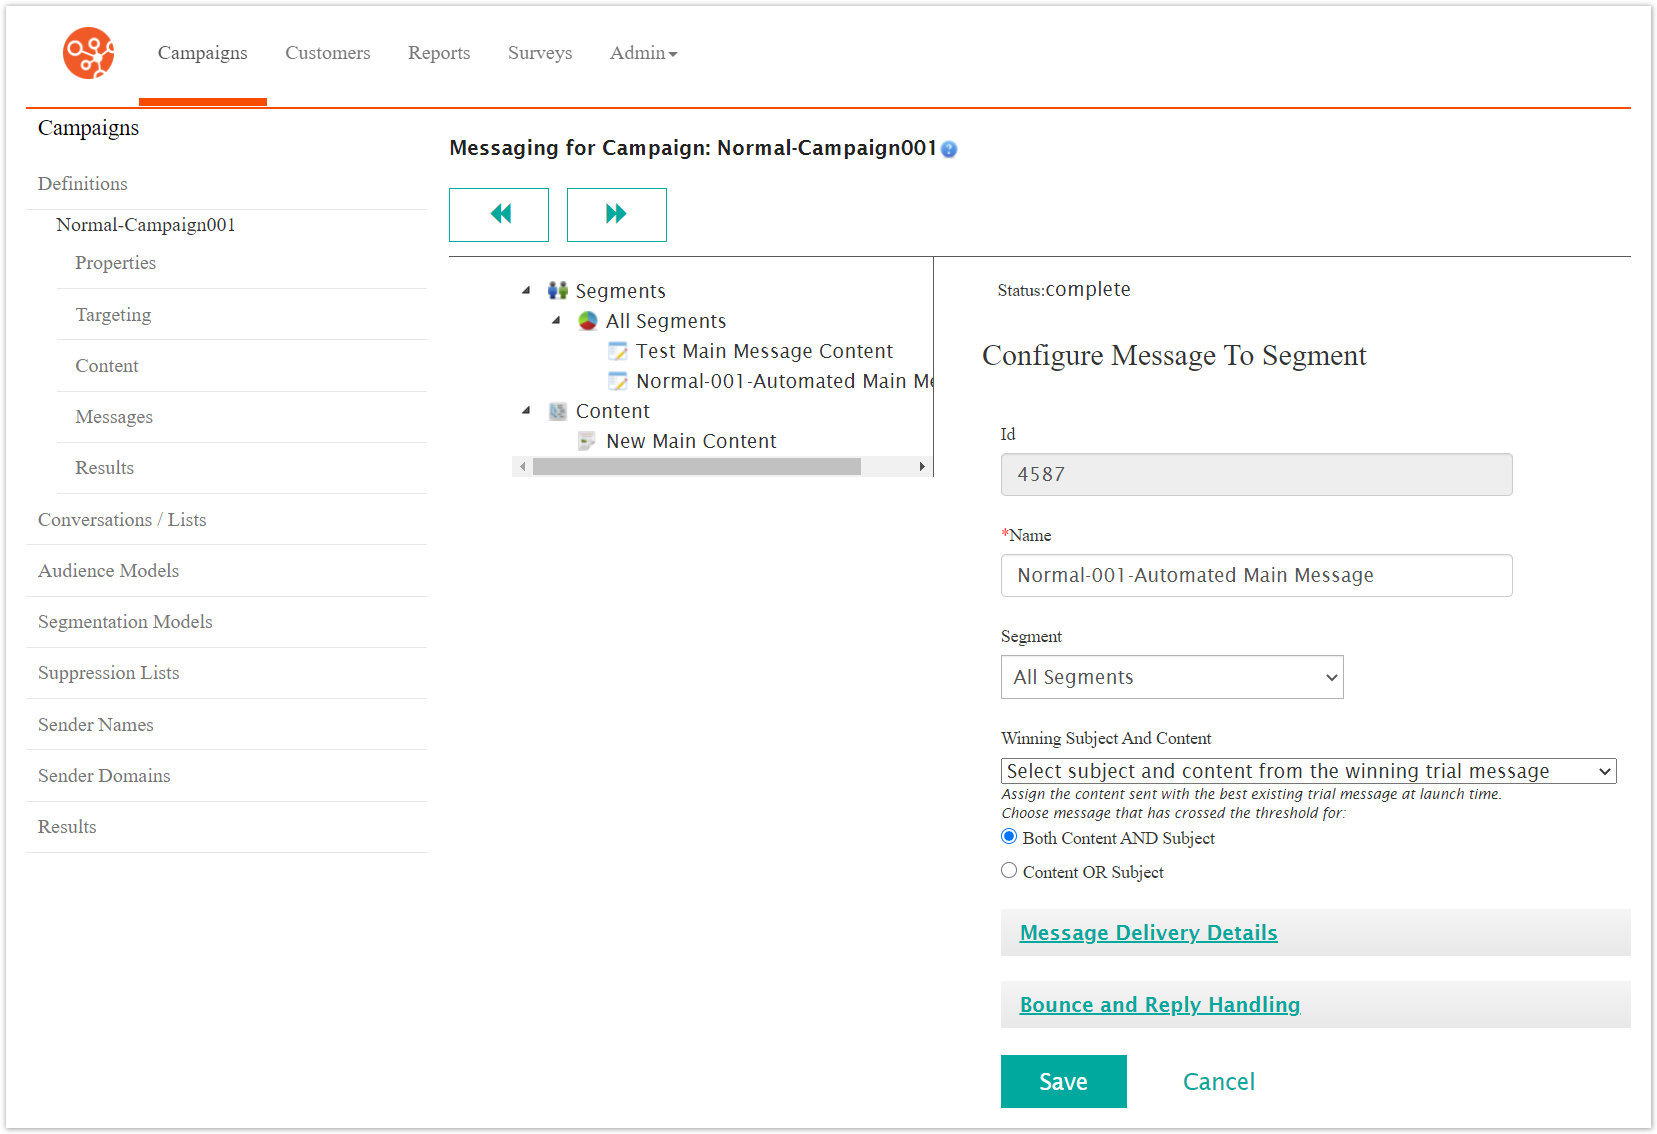Click the Test Main Message Content icon
Screen dimensions: 1657x1134
tap(618, 351)
